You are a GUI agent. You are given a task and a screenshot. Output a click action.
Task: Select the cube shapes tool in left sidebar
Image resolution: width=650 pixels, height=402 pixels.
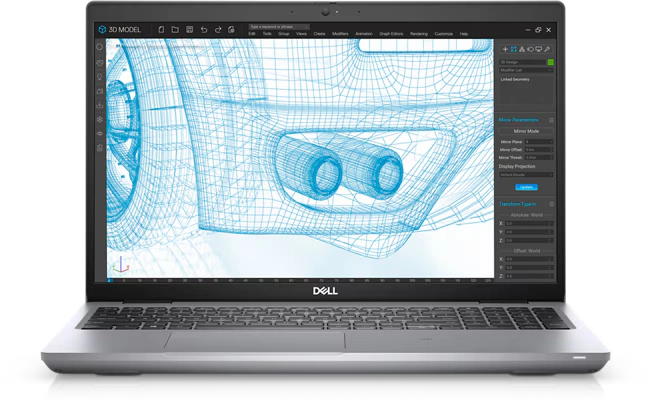[99, 63]
